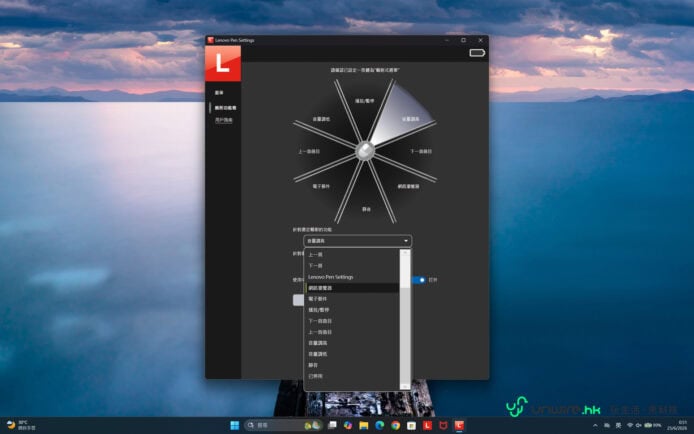Select the 音量調低 segment on the wheel
The image size is (694, 434).
321,119
